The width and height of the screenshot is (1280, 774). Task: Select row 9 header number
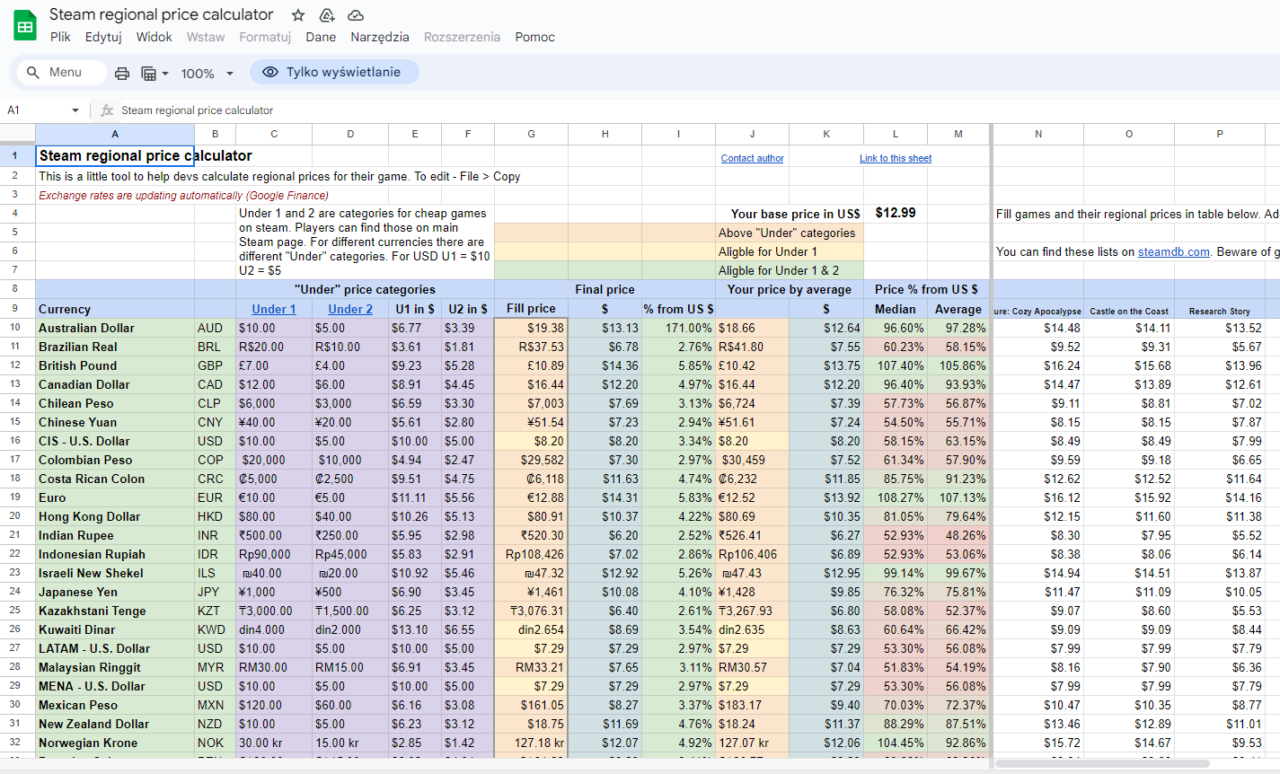tap(17, 309)
